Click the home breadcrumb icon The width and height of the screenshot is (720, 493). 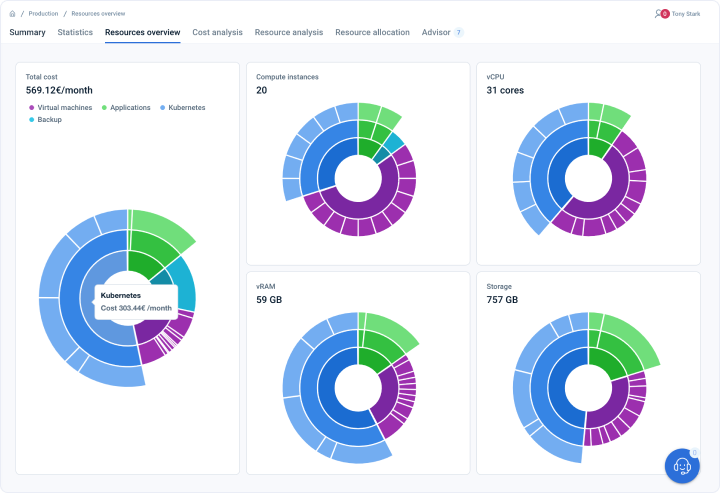pyautogui.click(x=12, y=14)
